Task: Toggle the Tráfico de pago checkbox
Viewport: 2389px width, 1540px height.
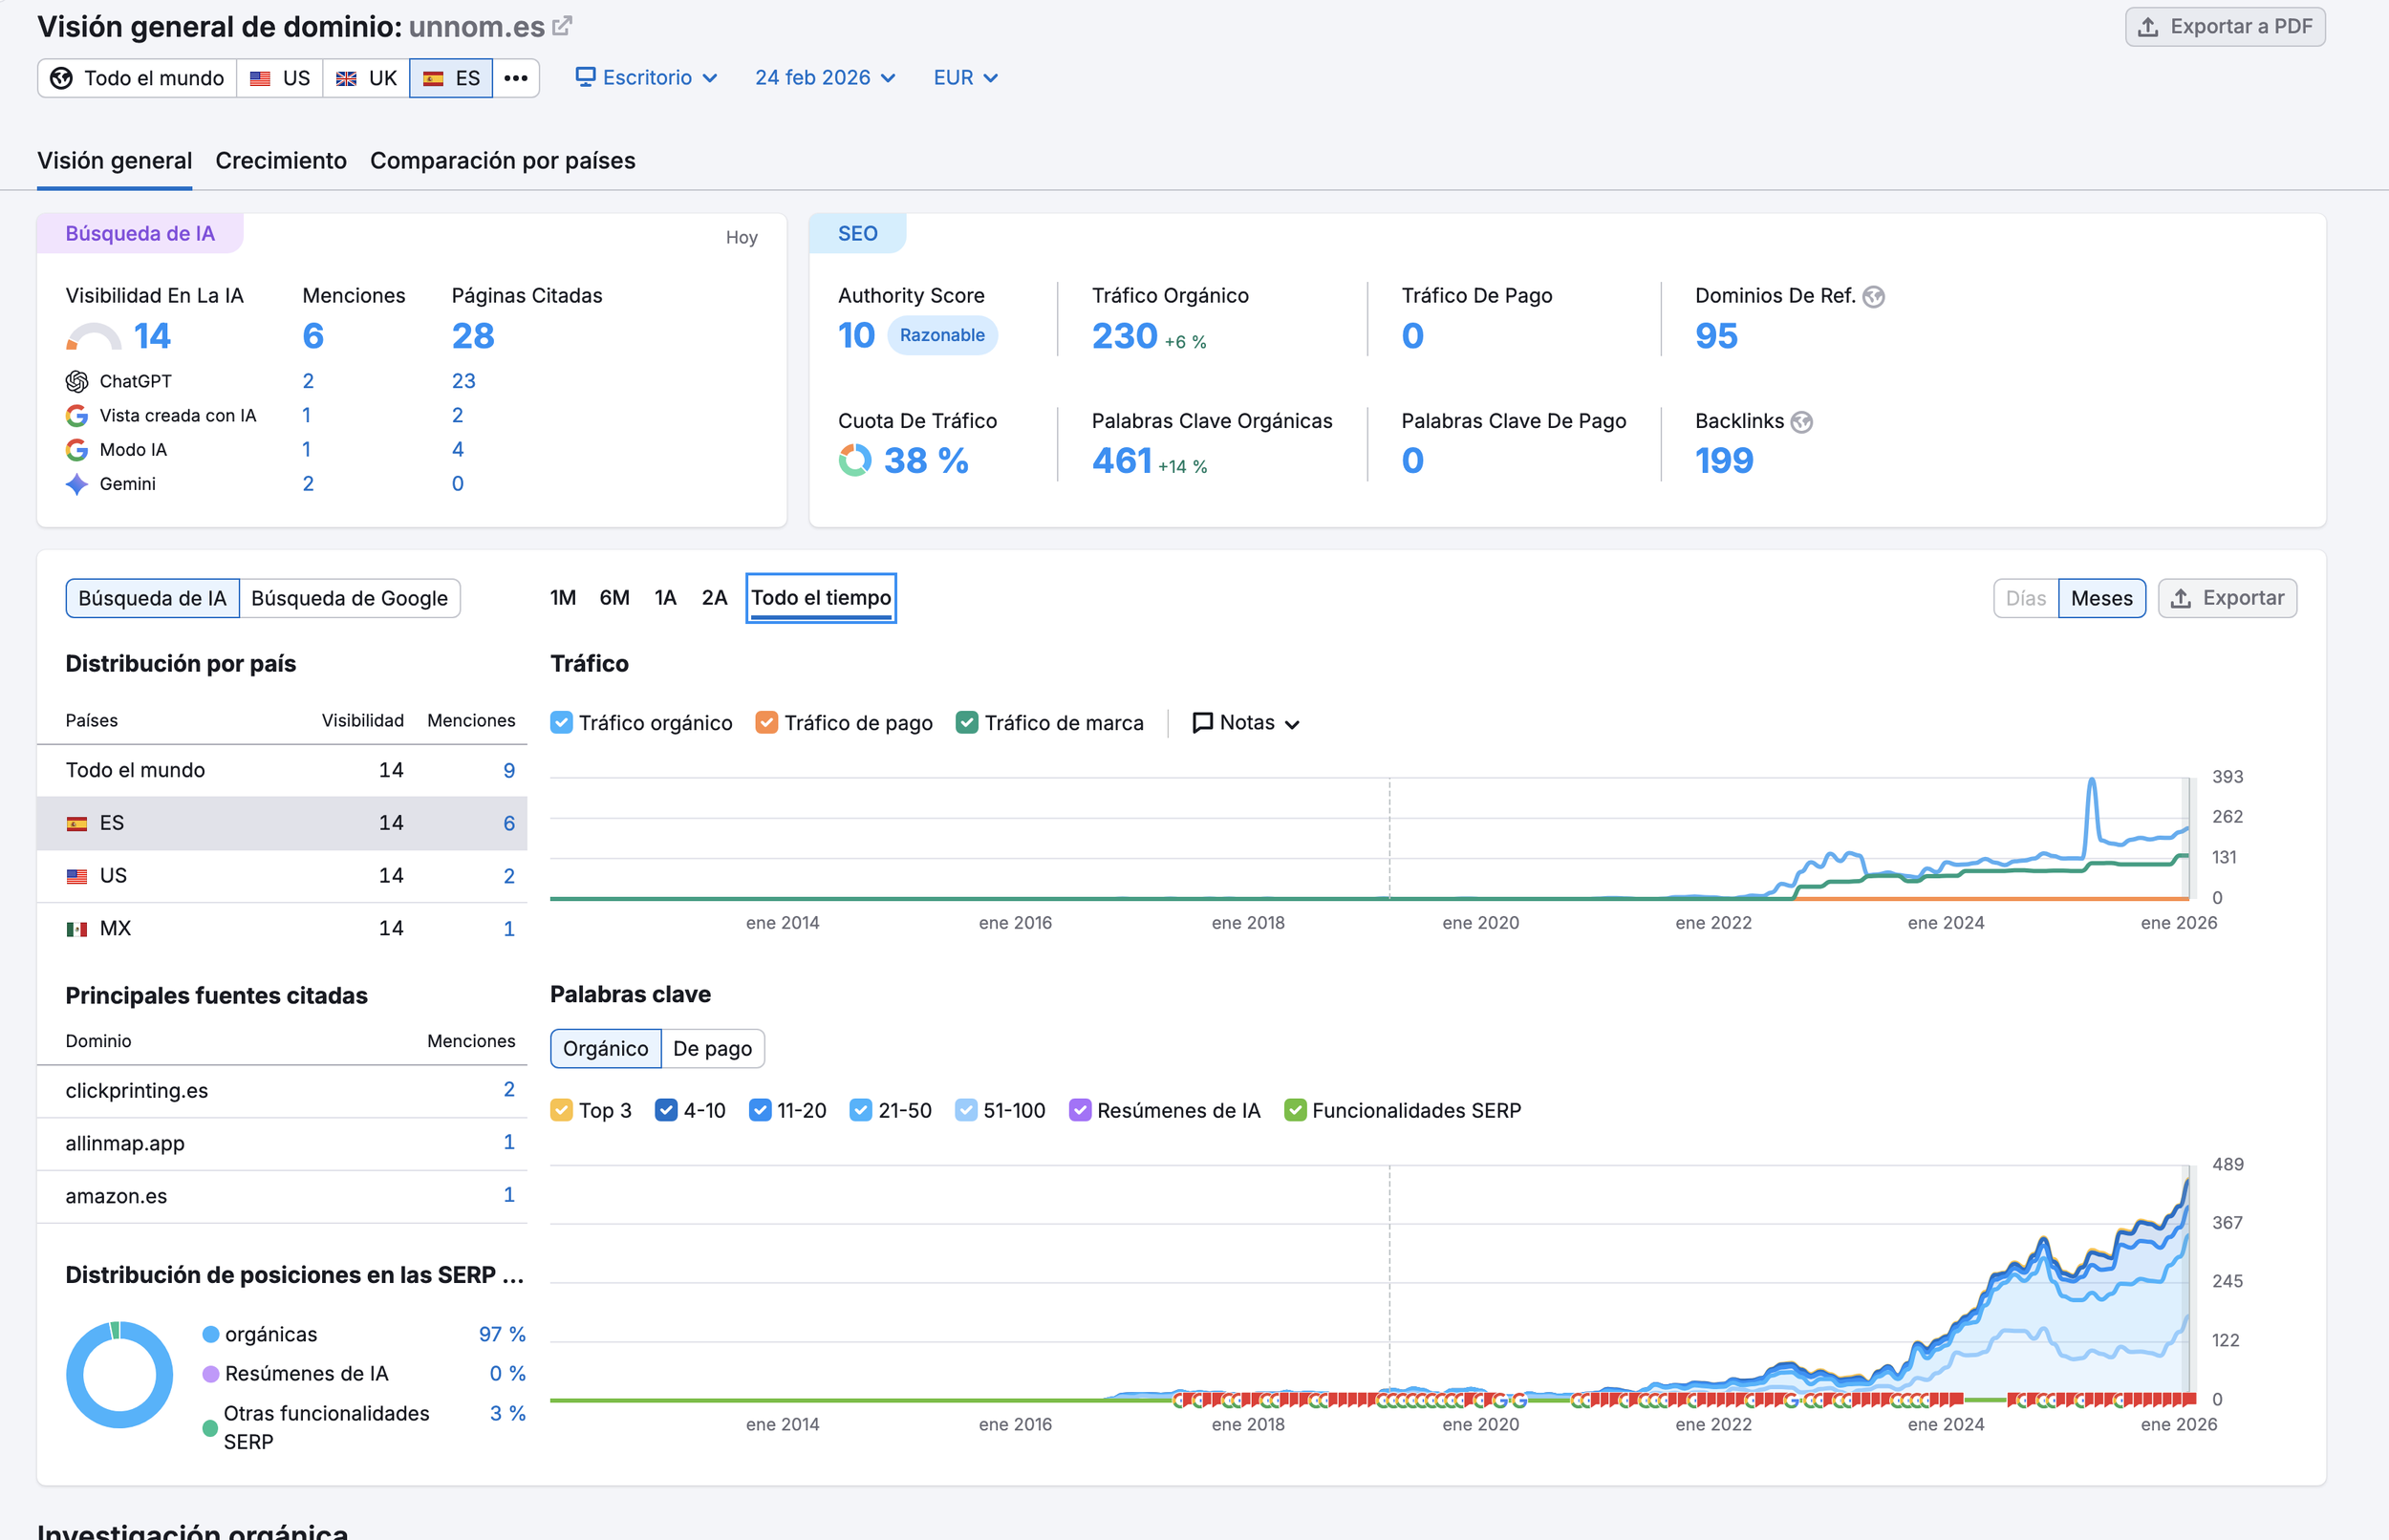Action: 767,723
